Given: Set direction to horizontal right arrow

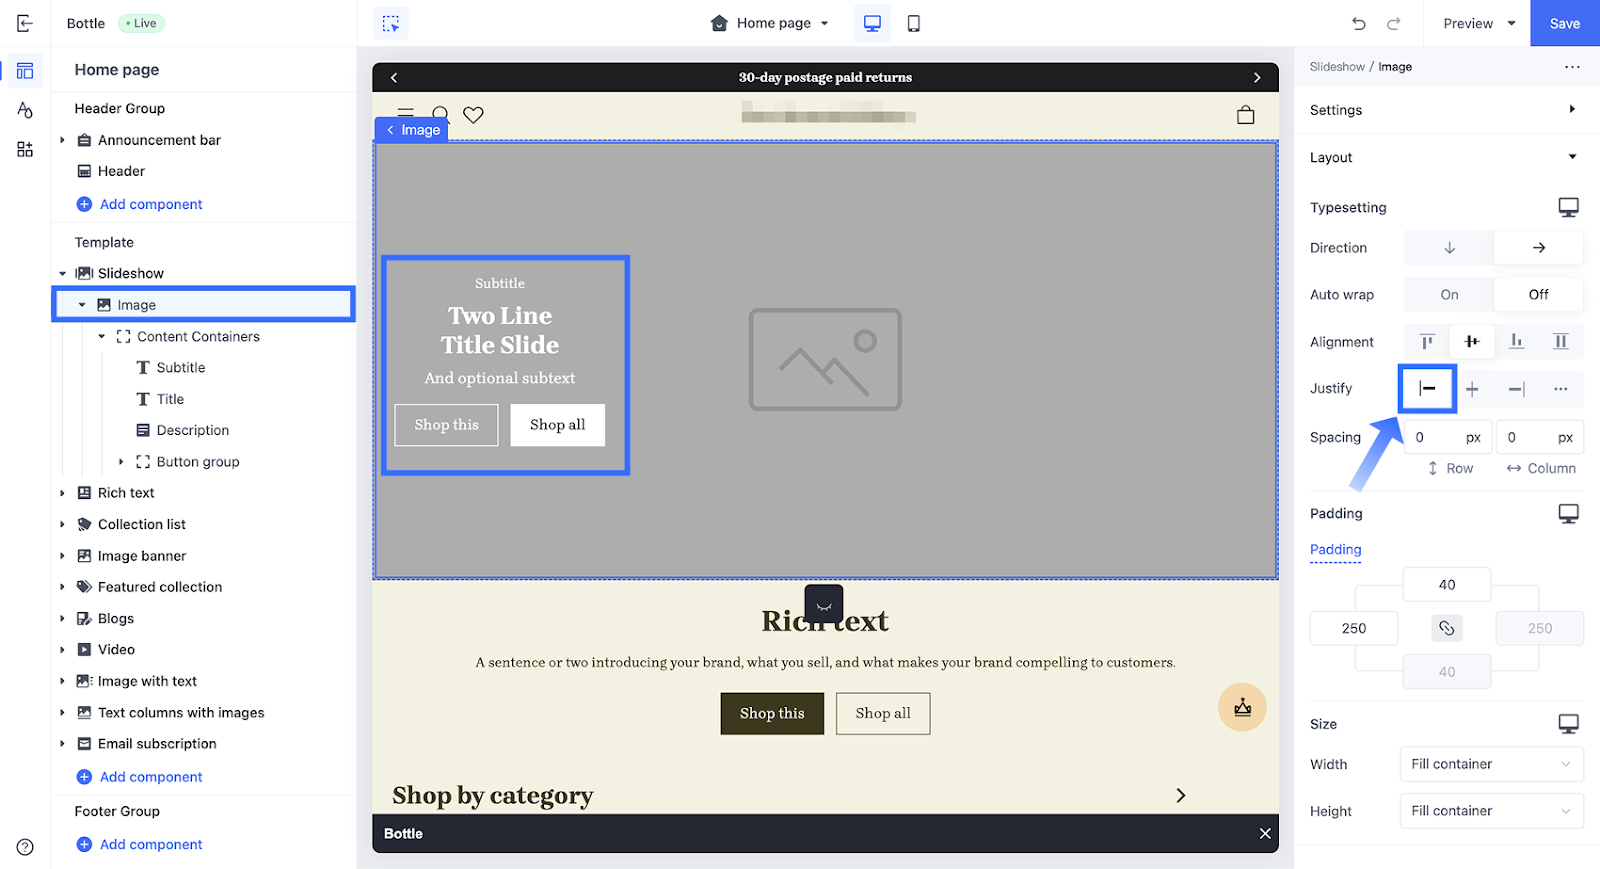Looking at the screenshot, I should point(1539,248).
